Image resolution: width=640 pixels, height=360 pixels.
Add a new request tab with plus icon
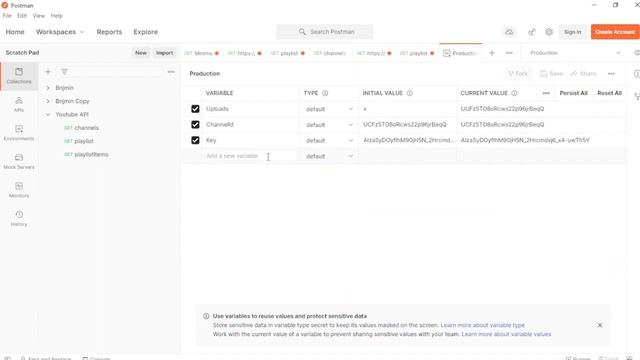coord(492,53)
